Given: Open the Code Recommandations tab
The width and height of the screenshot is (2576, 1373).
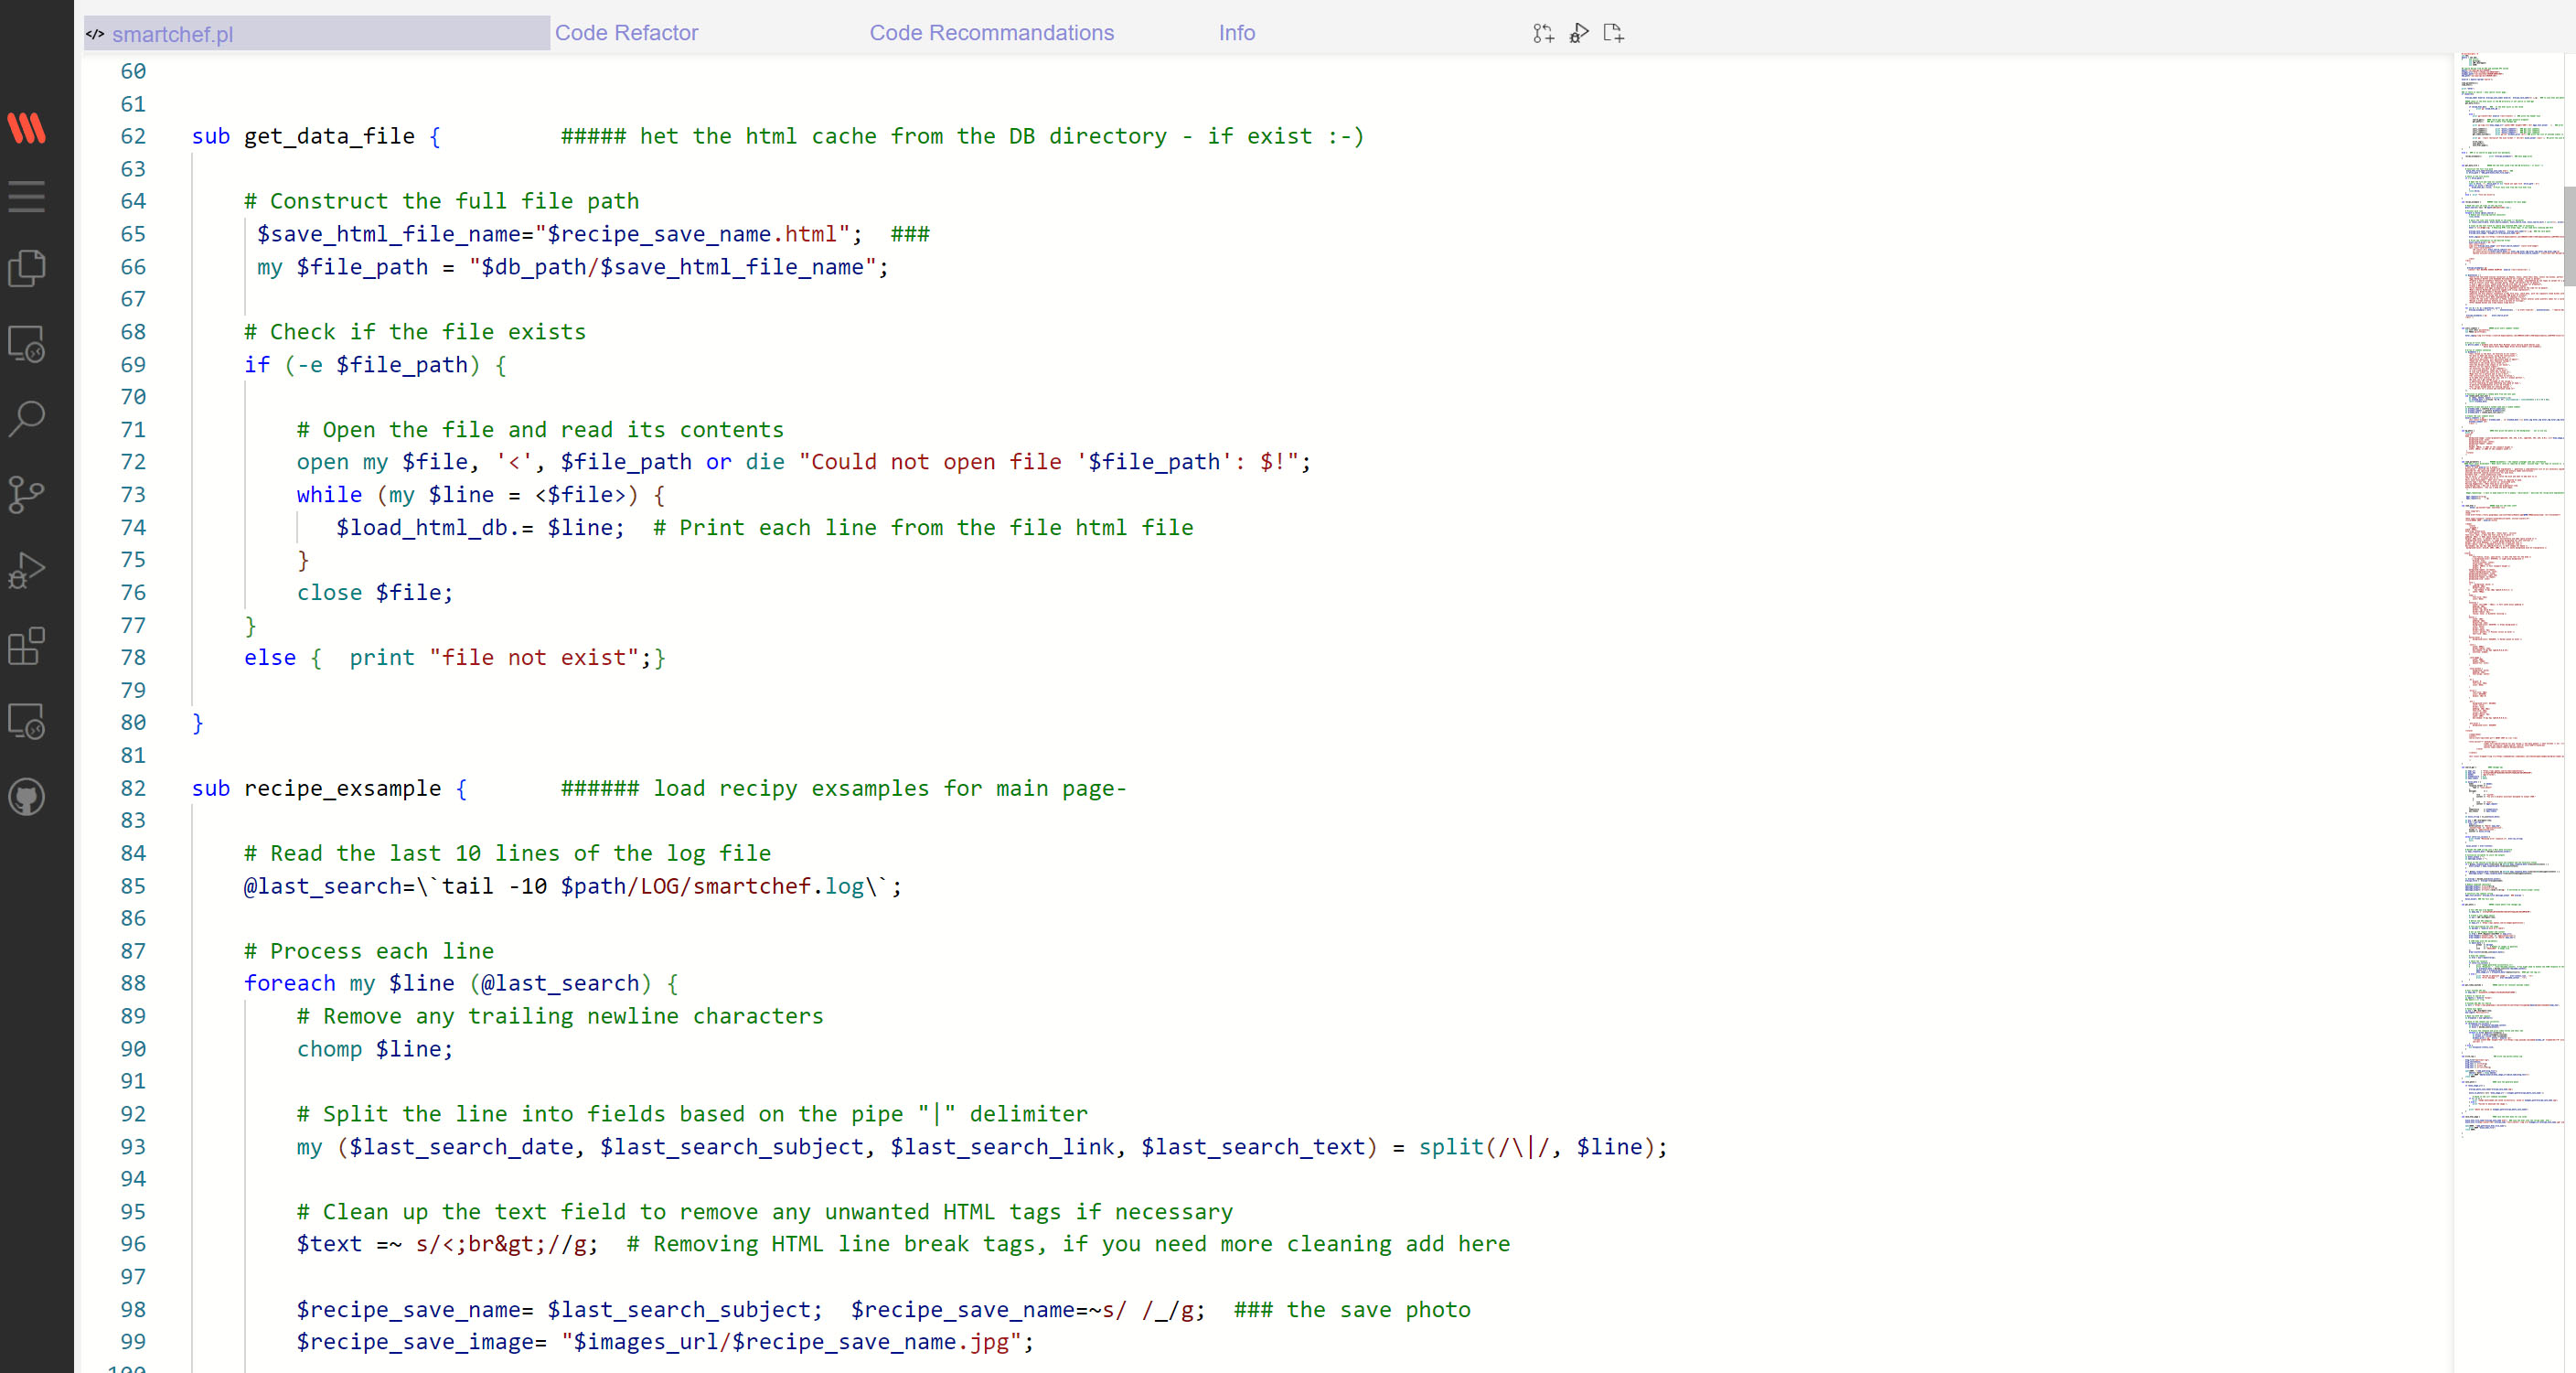Looking at the screenshot, I should point(991,33).
